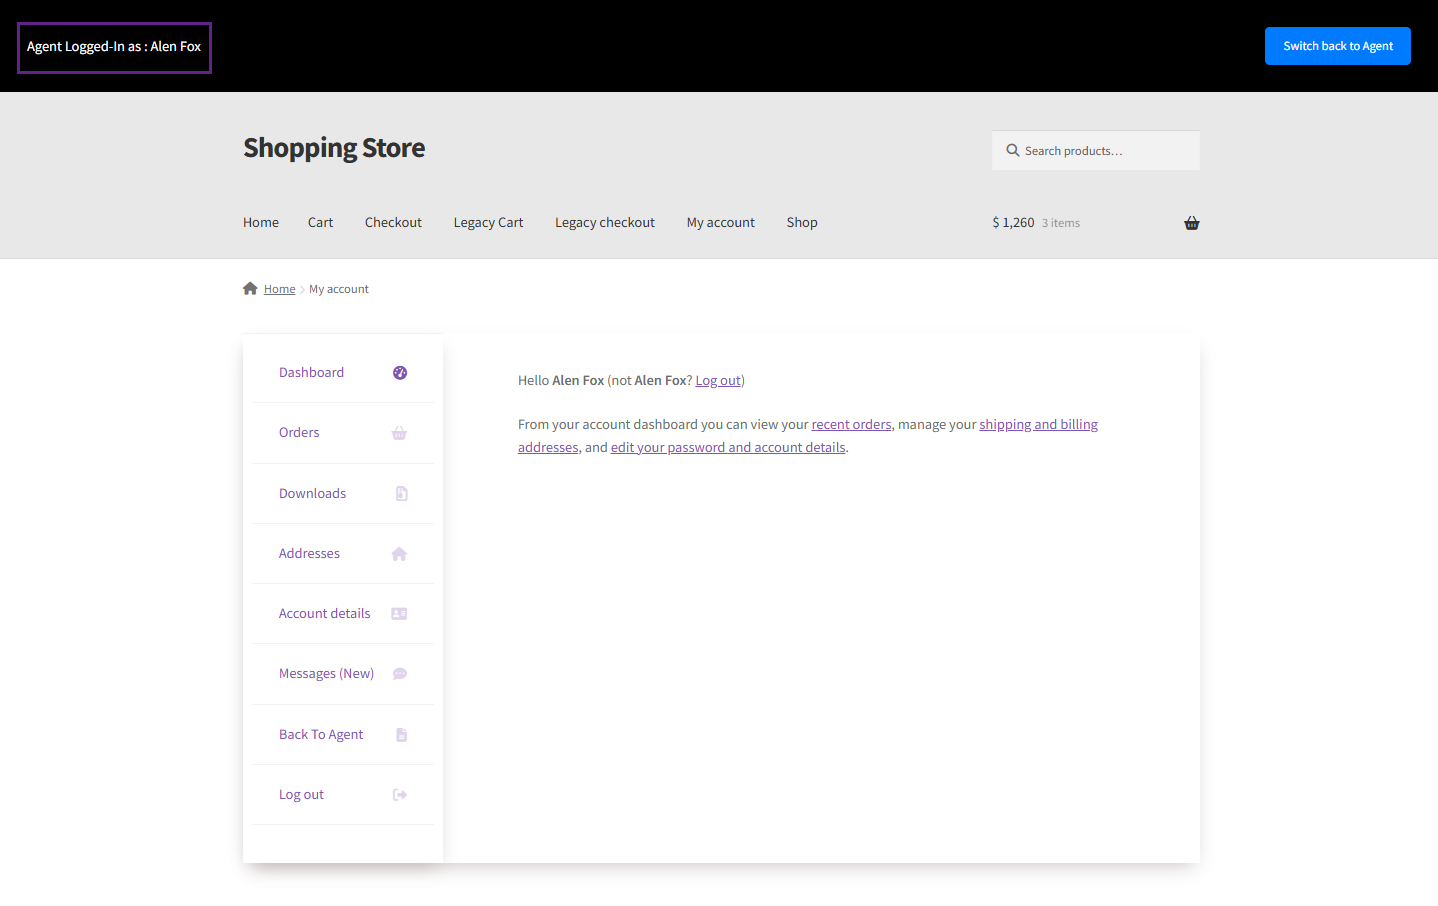1438x906 pixels.
Task: Open the Home menu item
Action: (261, 222)
